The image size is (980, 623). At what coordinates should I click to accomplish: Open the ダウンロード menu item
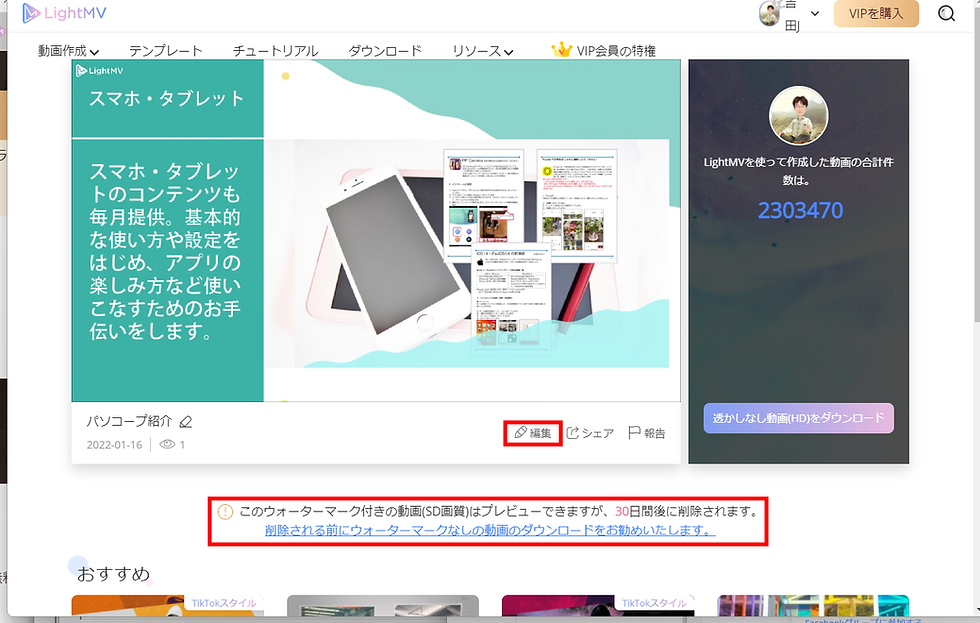(385, 51)
